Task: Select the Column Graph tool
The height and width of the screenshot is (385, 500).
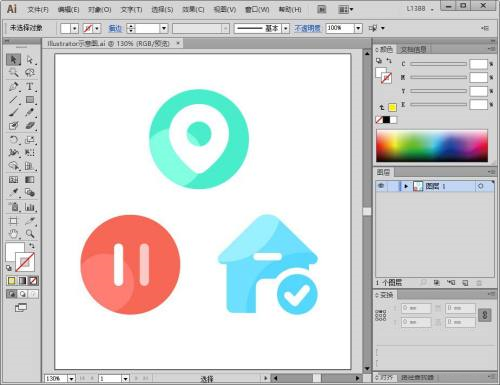Action: pos(30,207)
